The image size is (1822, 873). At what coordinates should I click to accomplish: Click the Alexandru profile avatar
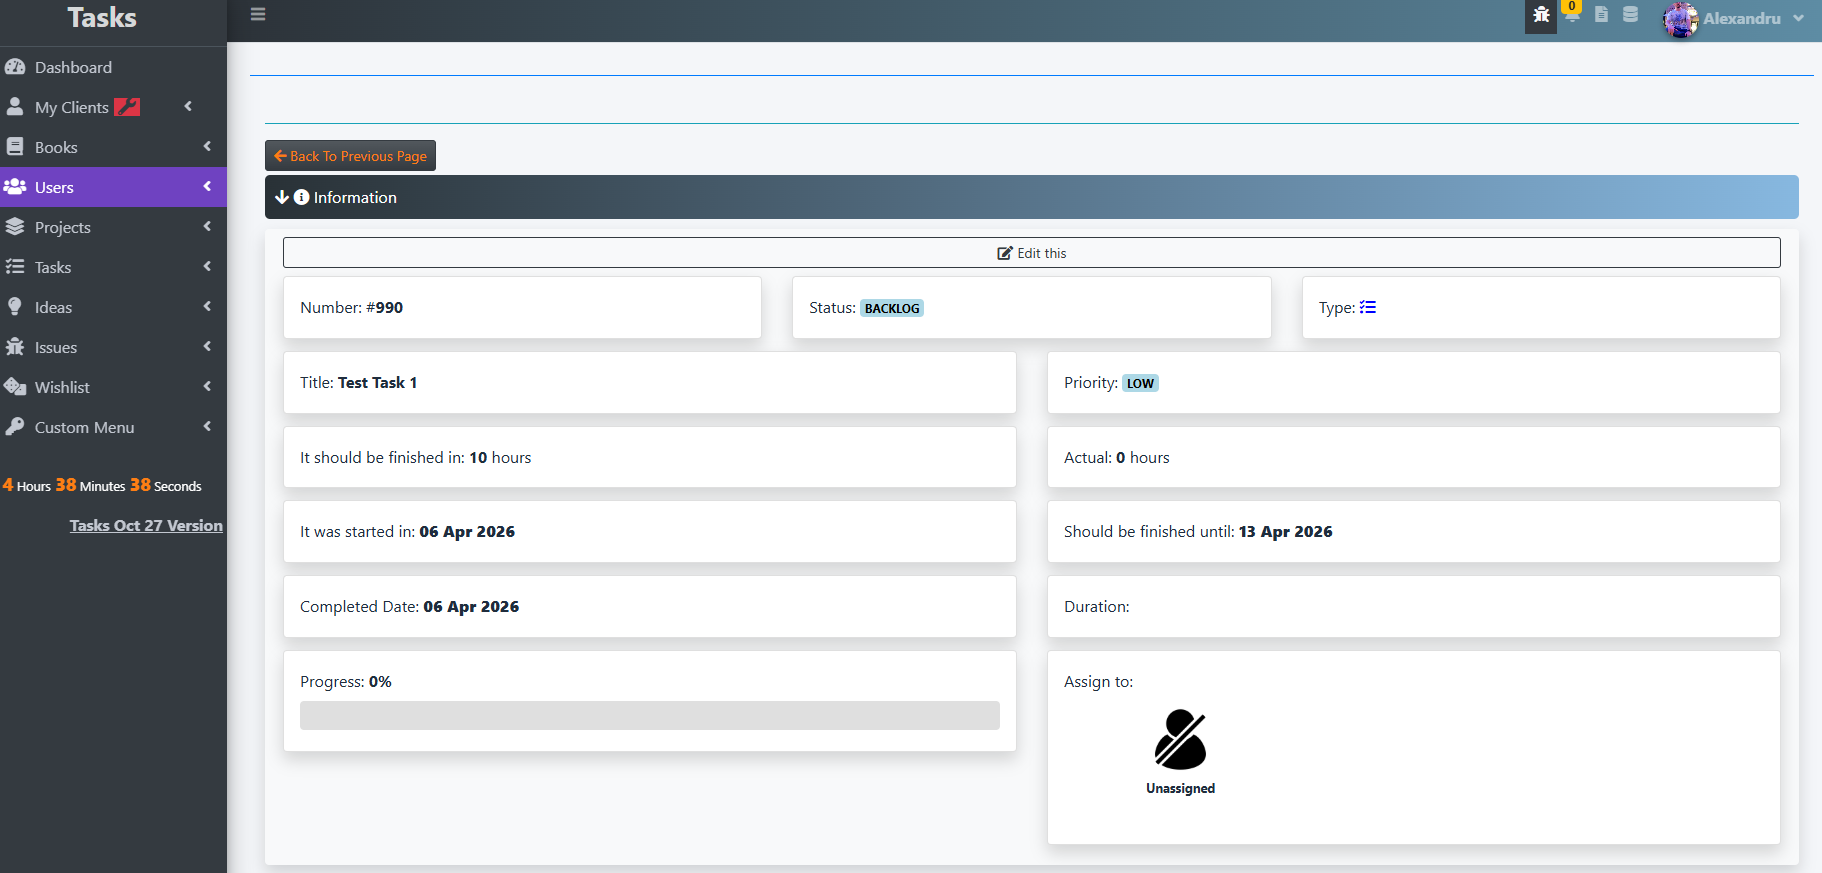(1680, 19)
